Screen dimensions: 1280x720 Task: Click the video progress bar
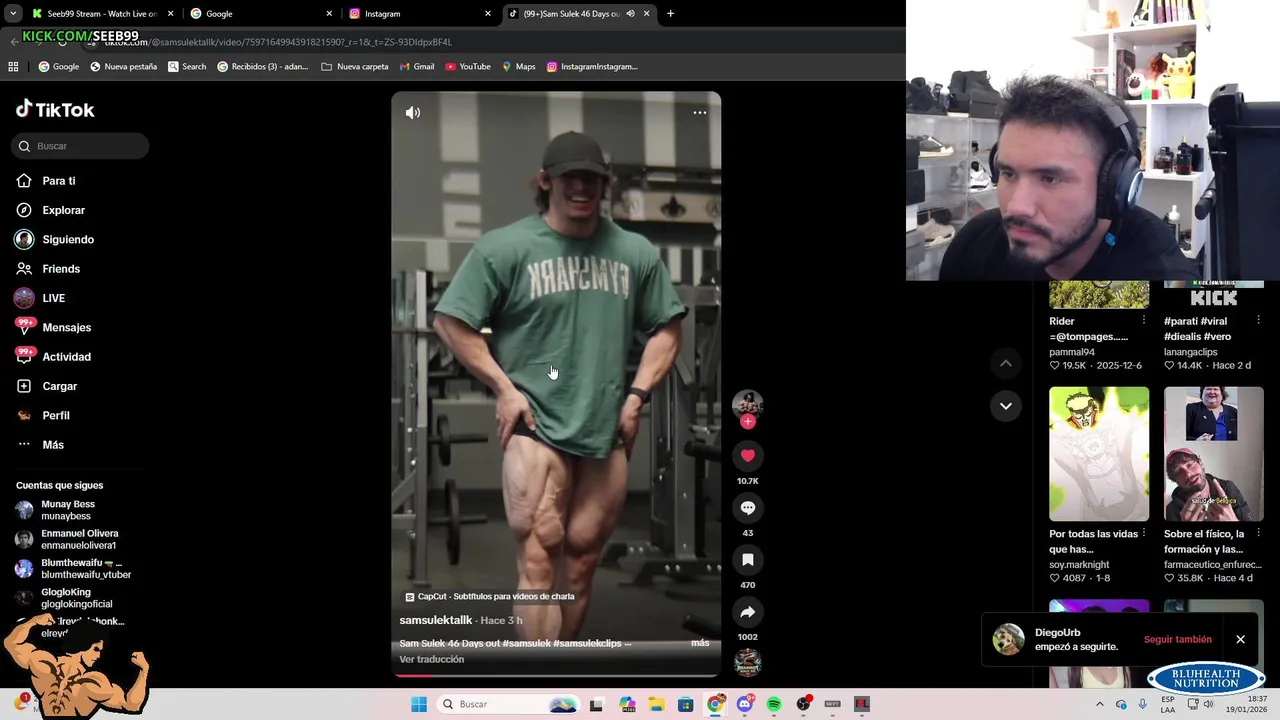(555, 675)
